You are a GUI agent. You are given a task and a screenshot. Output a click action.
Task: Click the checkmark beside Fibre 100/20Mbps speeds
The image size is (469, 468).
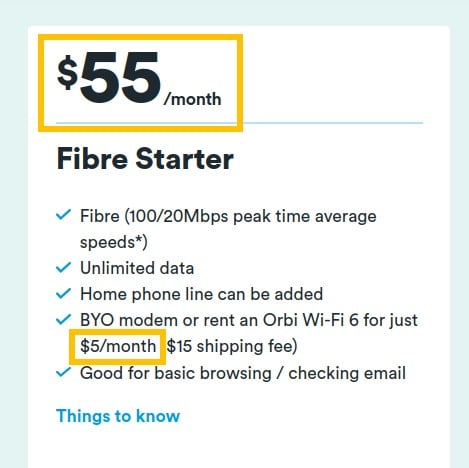(63, 215)
